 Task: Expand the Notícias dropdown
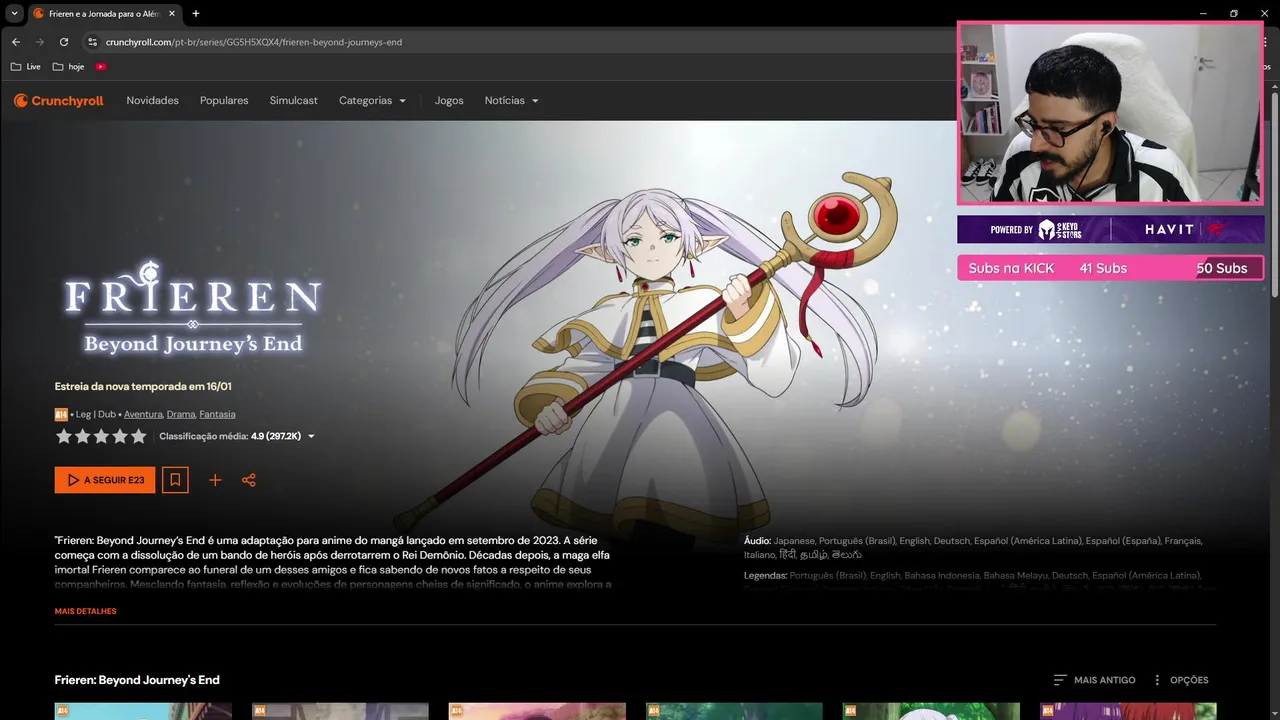[511, 101]
